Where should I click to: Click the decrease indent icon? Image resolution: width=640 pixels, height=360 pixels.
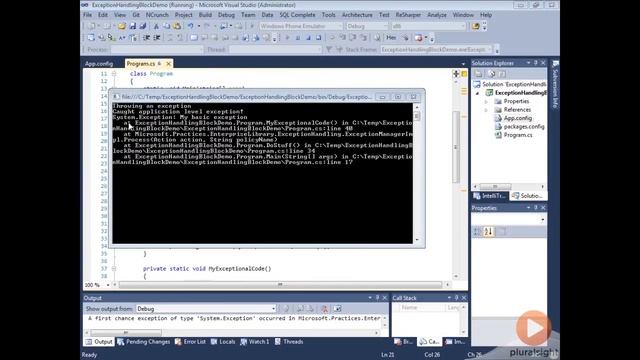[147, 38]
